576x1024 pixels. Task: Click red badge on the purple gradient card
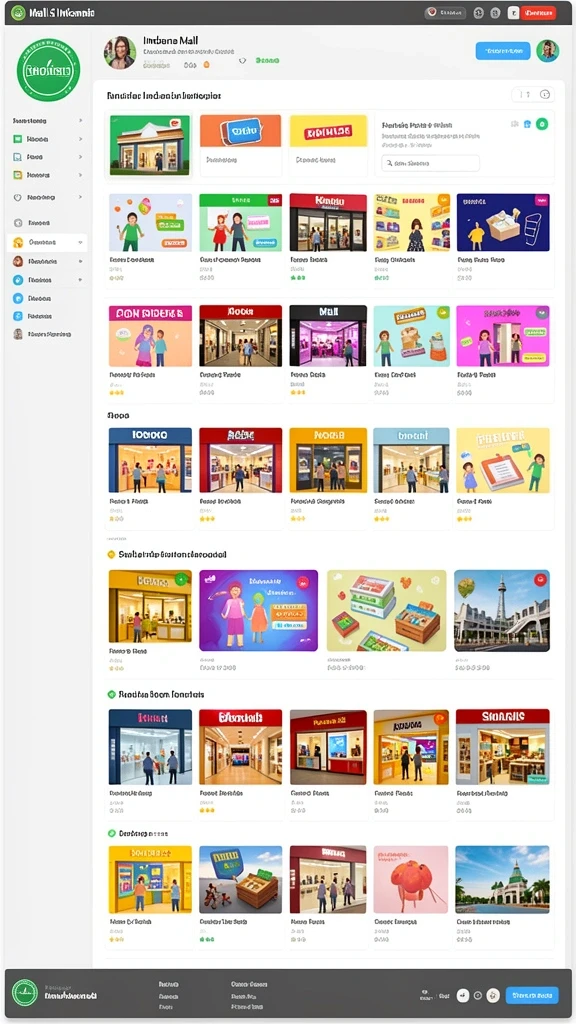302,580
